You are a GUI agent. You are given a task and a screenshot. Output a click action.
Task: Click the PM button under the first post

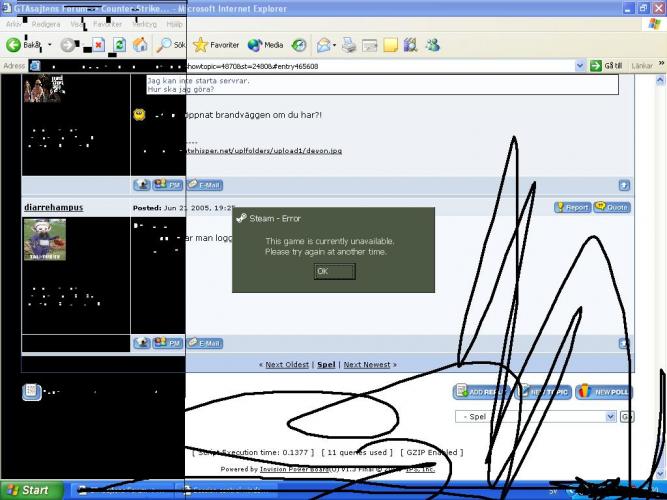(x=168, y=185)
